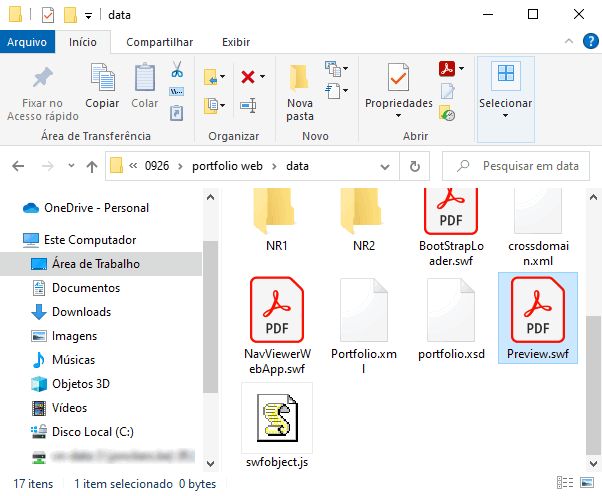Open the Arquivo menu tab
602x496 pixels.
tap(27, 42)
